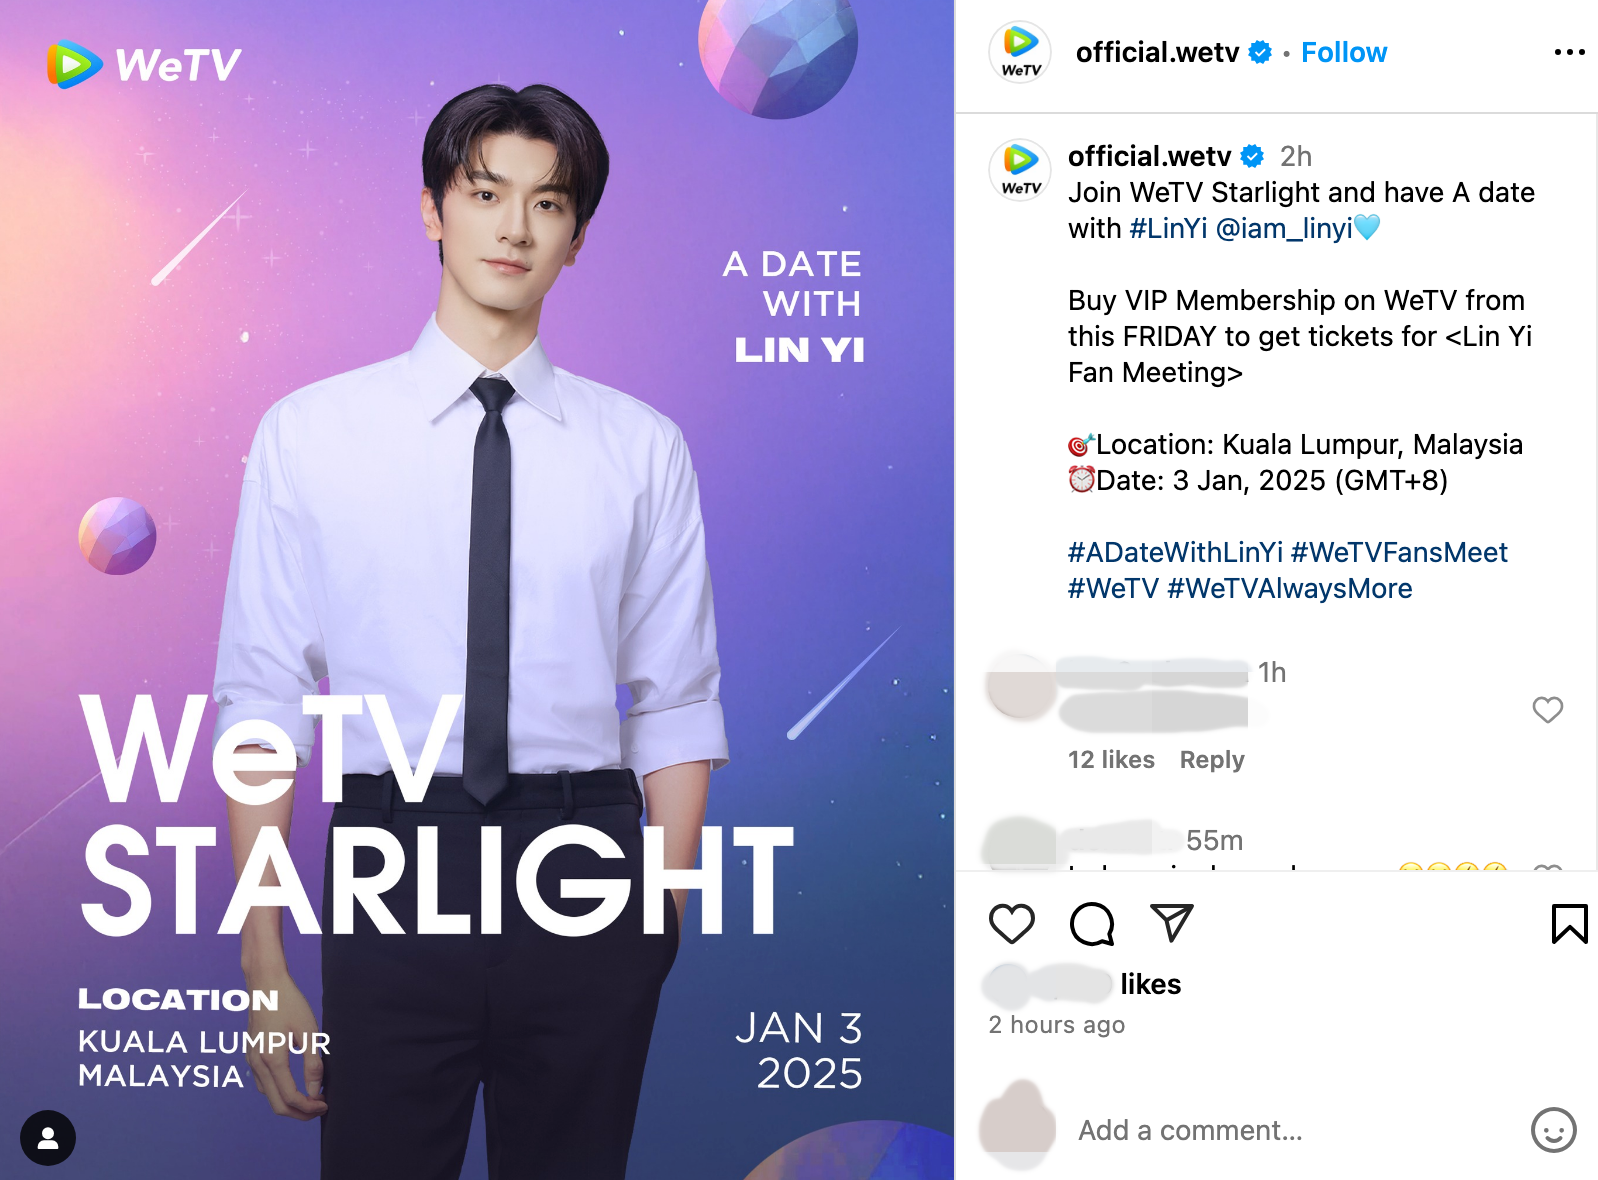Reply to the first comment
This screenshot has height=1180, width=1598.
(1212, 760)
